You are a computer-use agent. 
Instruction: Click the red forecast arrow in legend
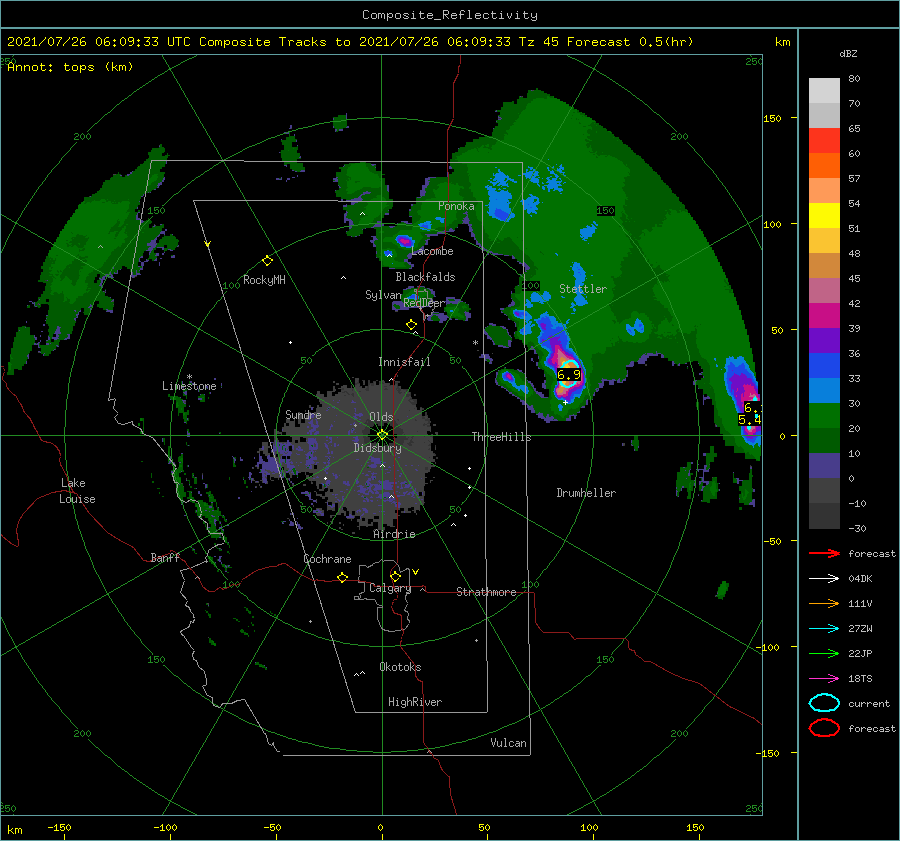[824, 553]
